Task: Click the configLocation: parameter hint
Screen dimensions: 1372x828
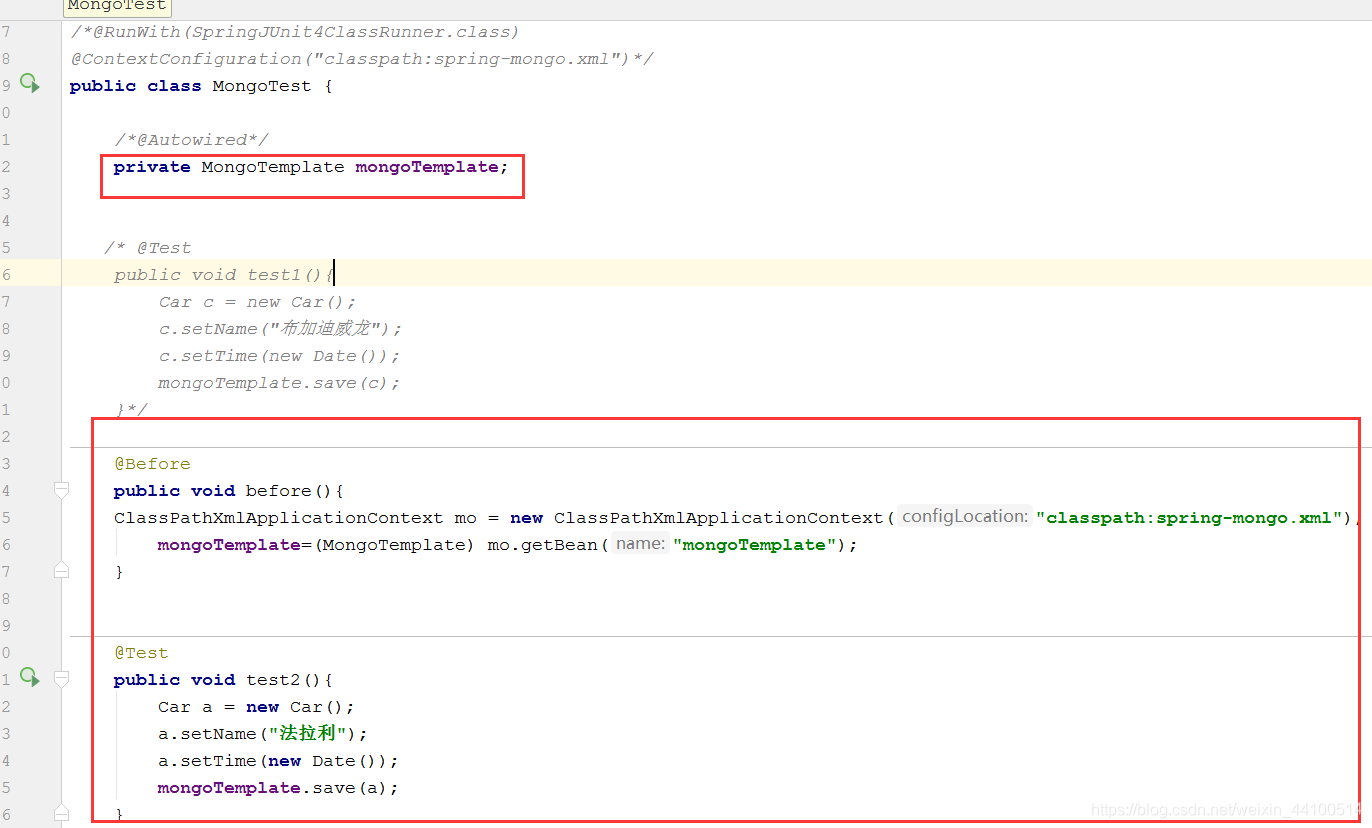Action: pyautogui.click(x=964, y=517)
